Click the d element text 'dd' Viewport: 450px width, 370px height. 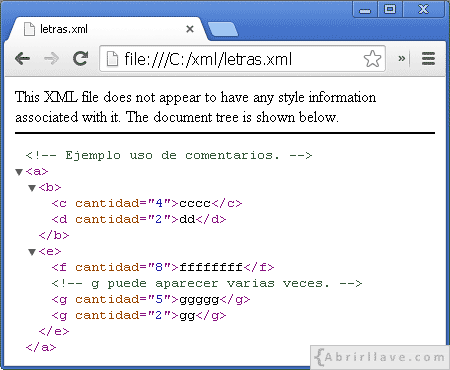point(187,219)
